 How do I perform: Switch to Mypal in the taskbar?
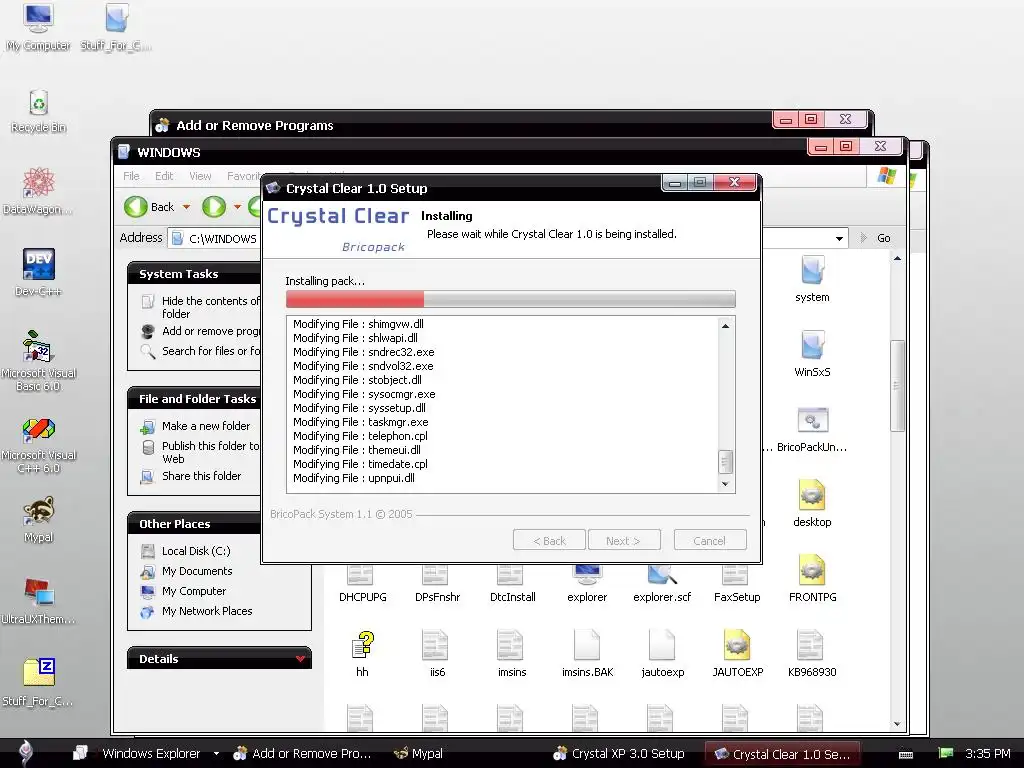click(418, 754)
